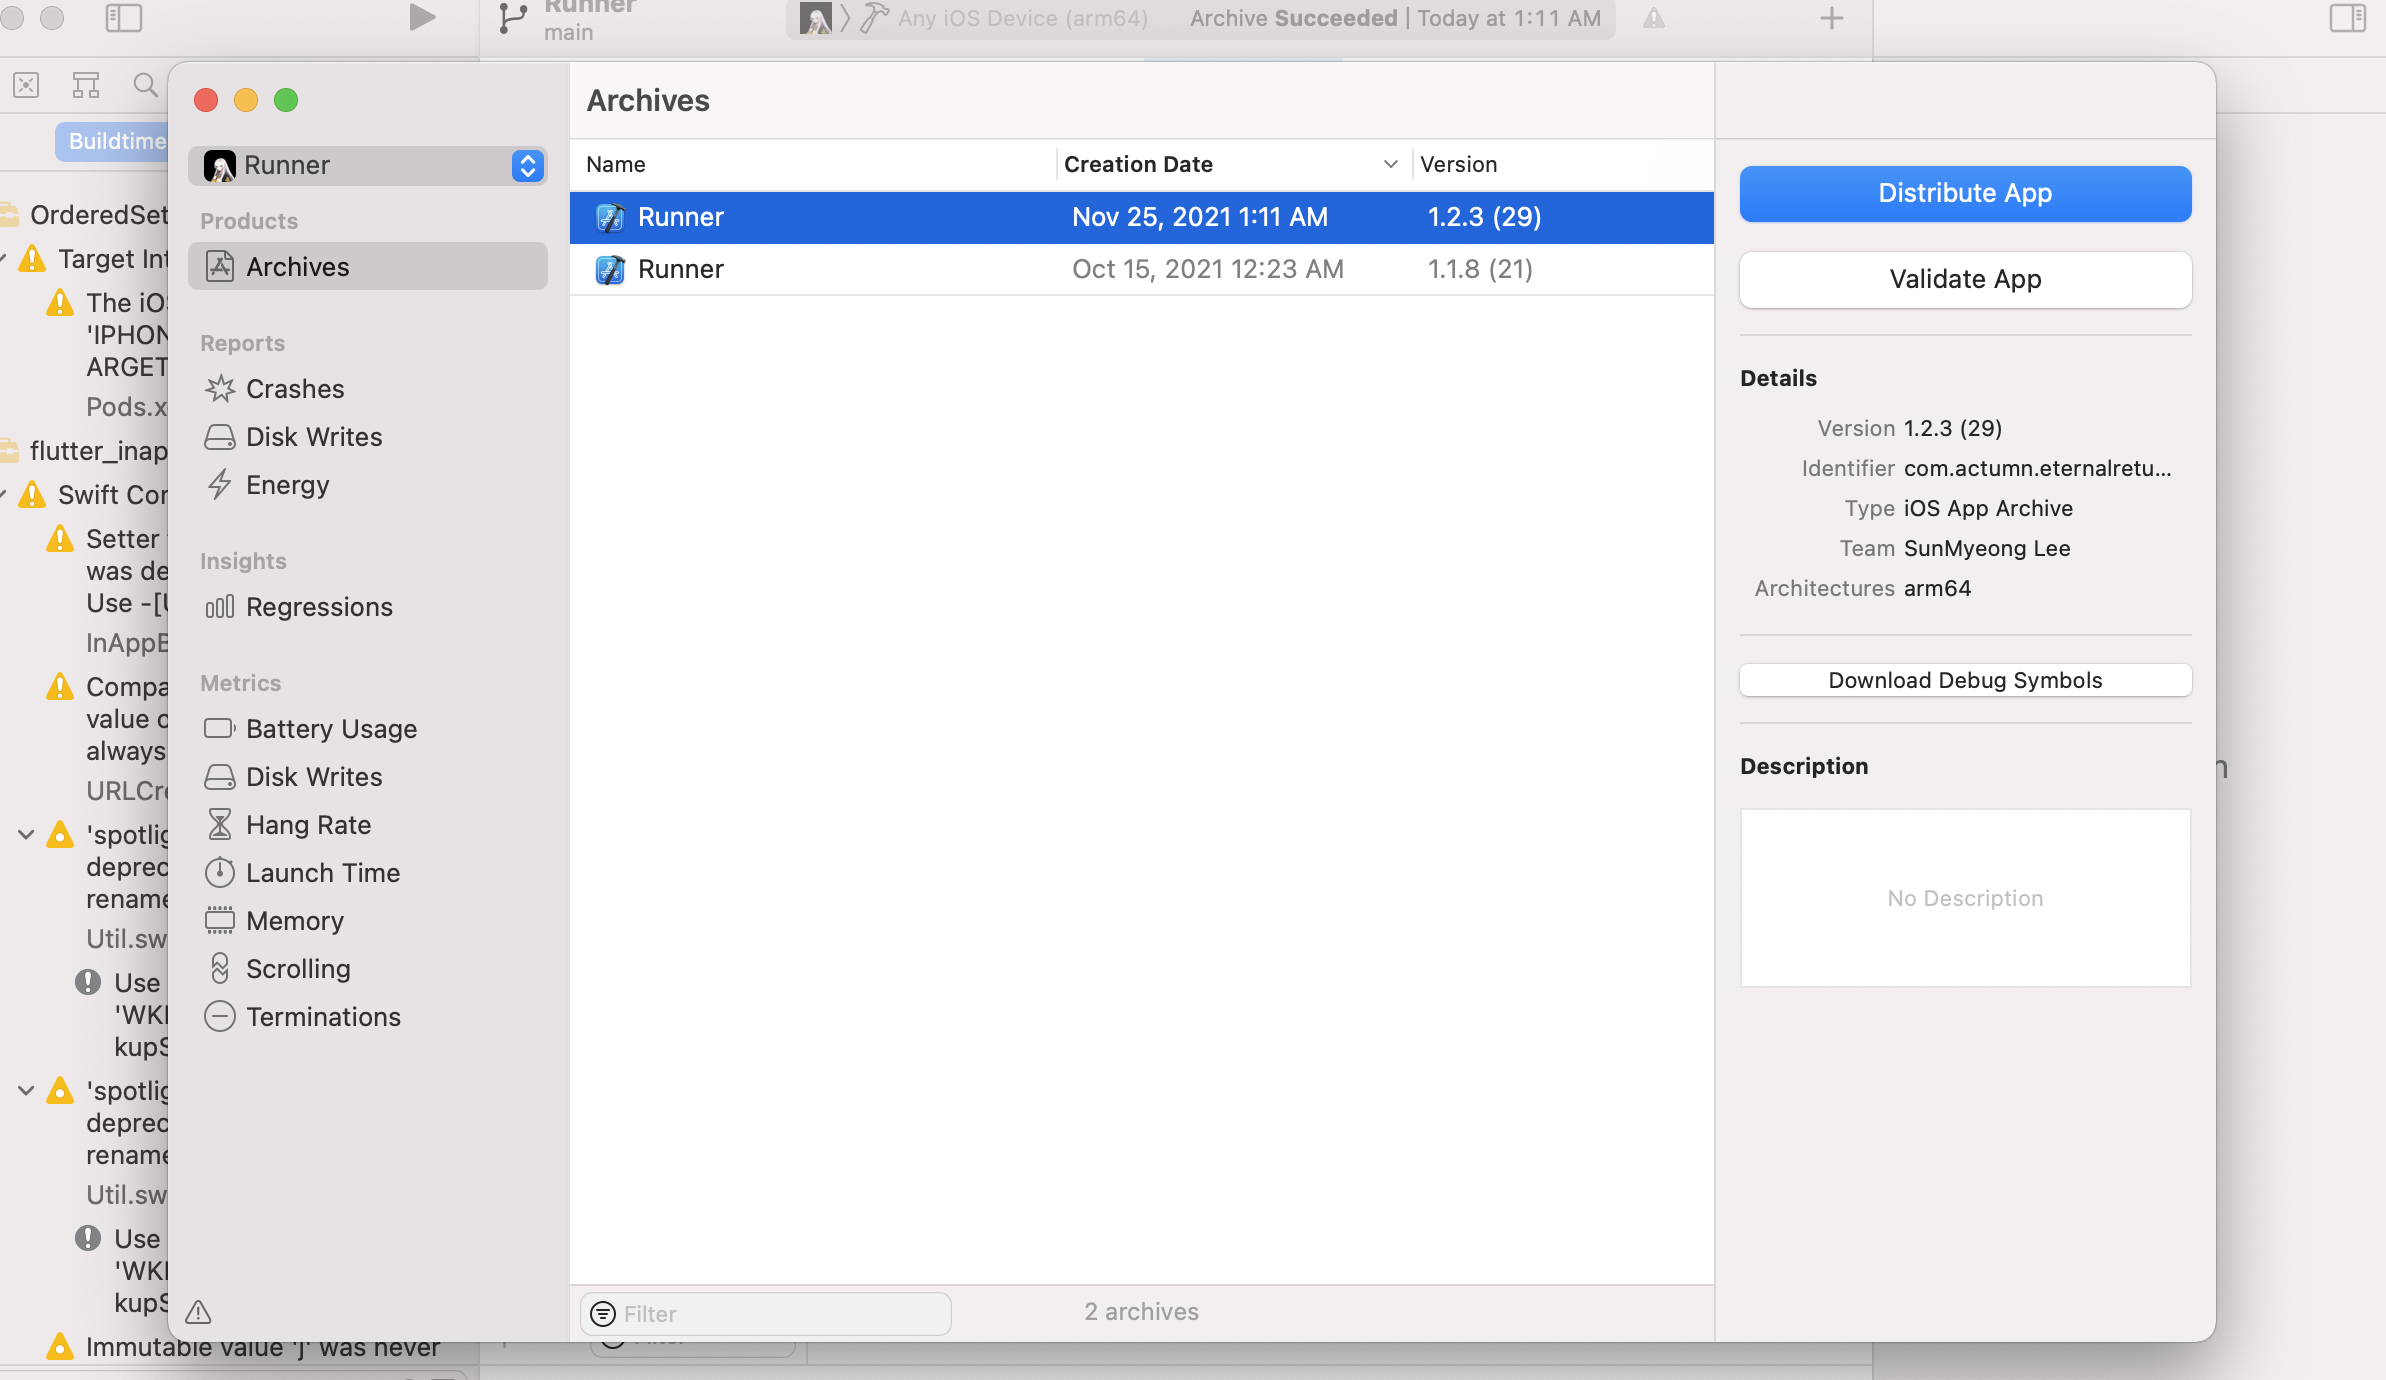Viewport: 2386px width, 1380px height.
Task: Open the Crashes report
Action: point(294,389)
